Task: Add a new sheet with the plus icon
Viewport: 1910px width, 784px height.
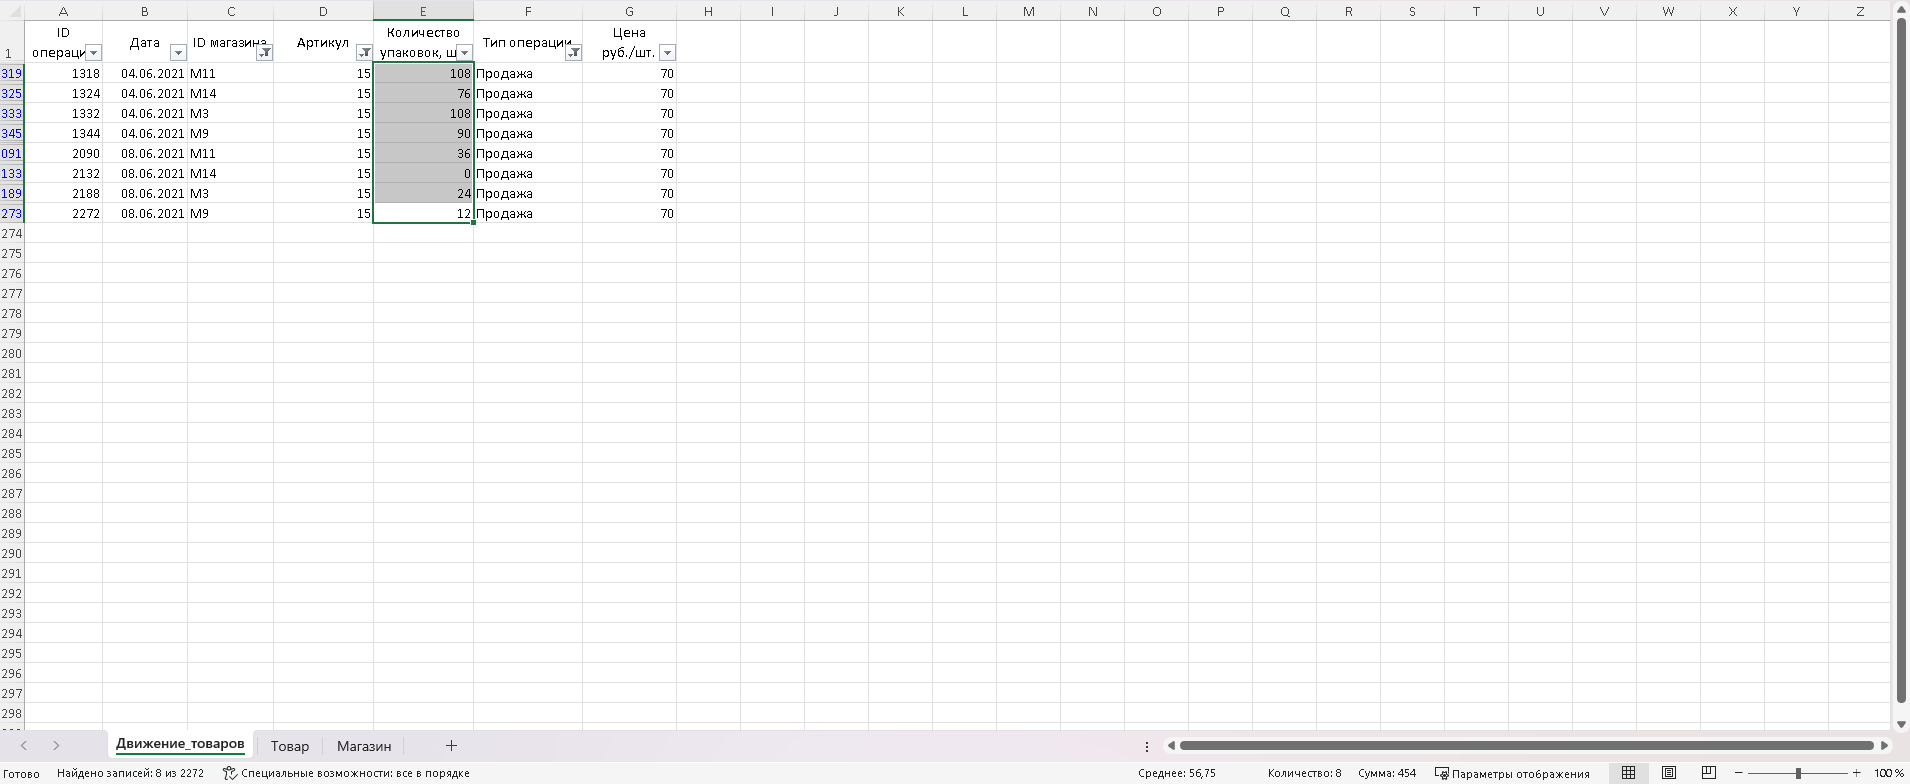Action: [x=451, y=746]
